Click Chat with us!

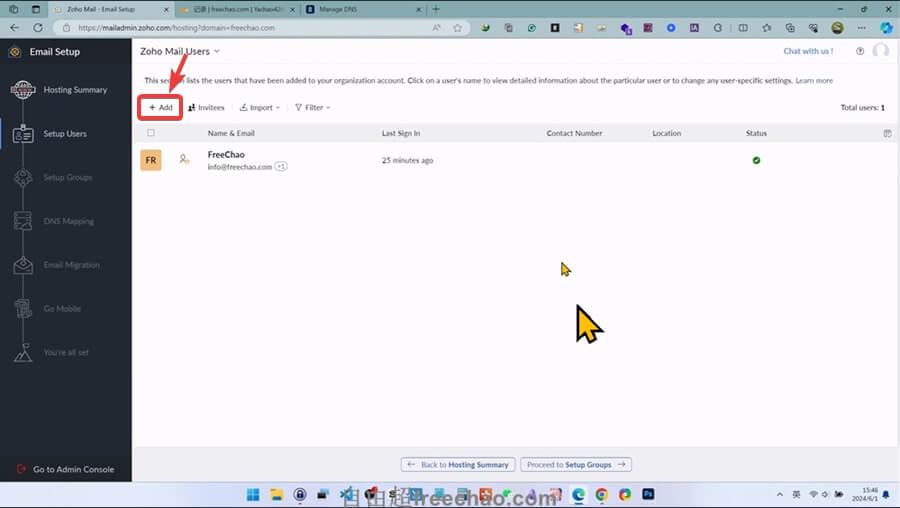tap(808, 51)
